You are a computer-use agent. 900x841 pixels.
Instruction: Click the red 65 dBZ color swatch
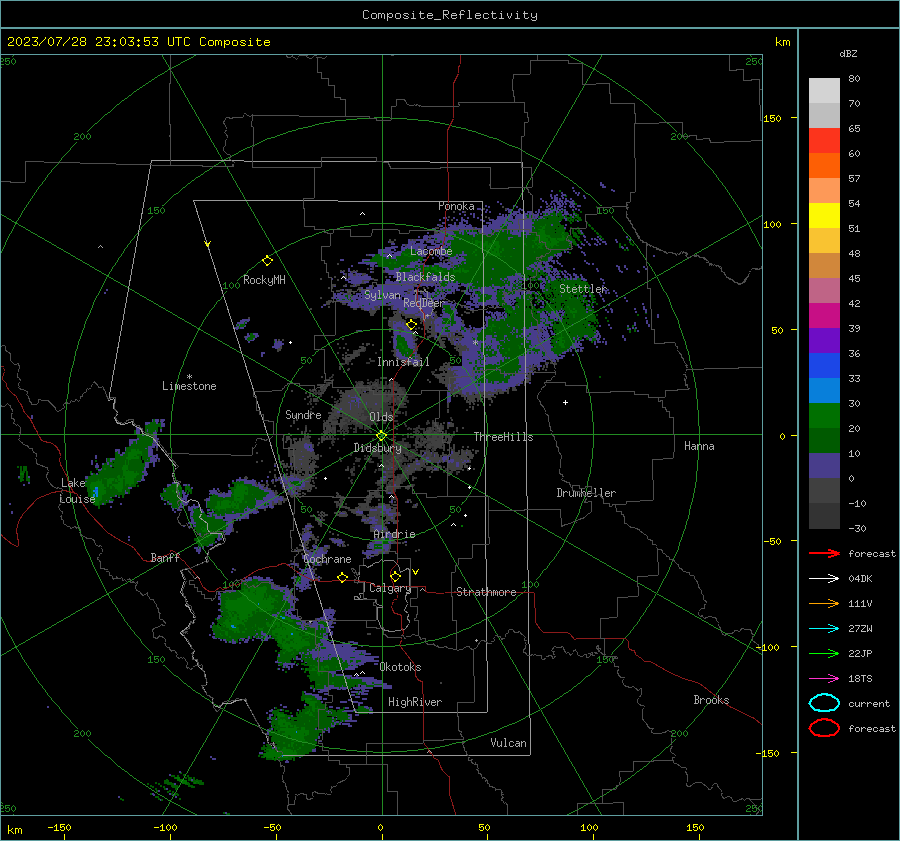point(824,140)
